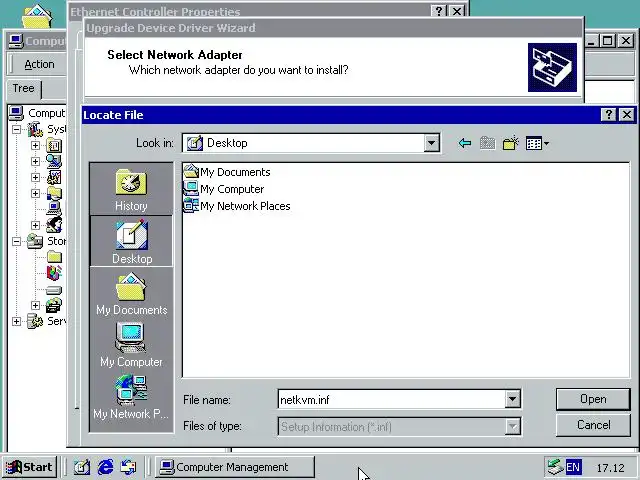Click the Up One Level folder icon
This screenshot has height=480, width=640.
(x=487, y=143)
